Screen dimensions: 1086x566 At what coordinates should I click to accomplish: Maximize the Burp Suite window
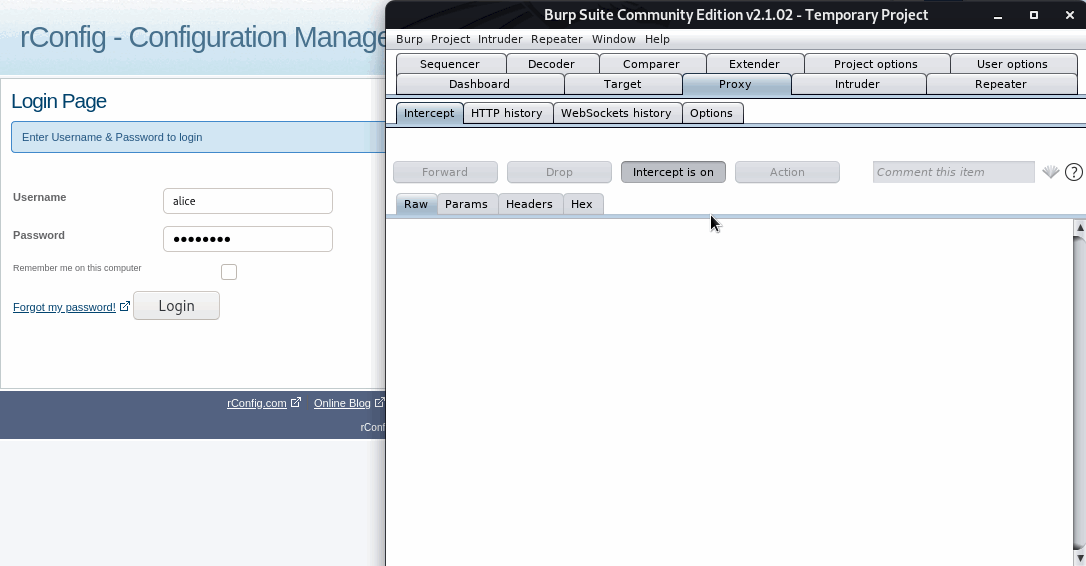pyautogui.click(x=1034, y=15)
